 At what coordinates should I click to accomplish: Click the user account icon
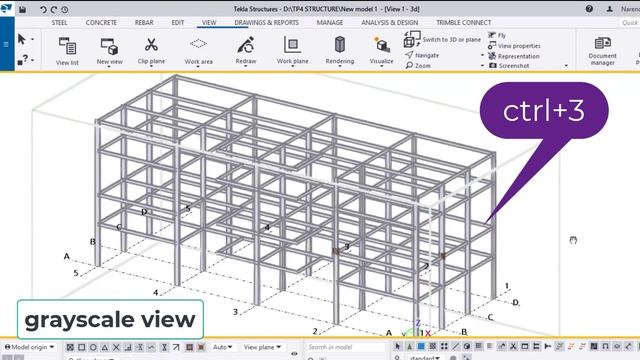point(609,9)
